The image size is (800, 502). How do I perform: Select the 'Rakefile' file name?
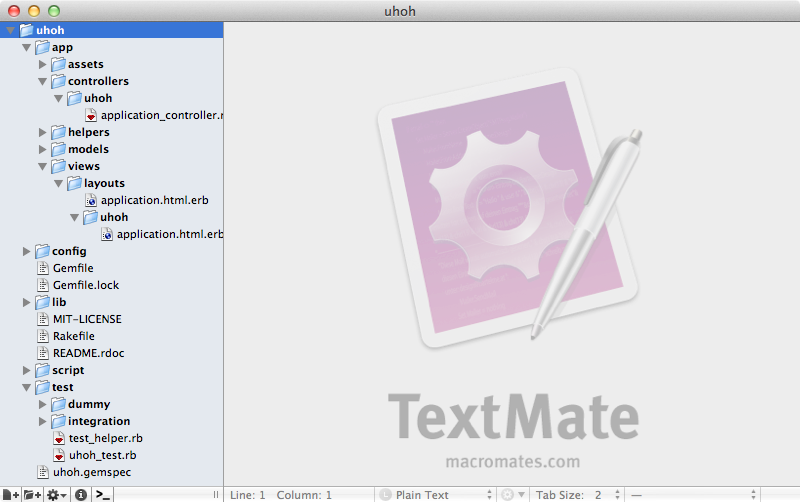pyautogui.click(x=74, y=336)
